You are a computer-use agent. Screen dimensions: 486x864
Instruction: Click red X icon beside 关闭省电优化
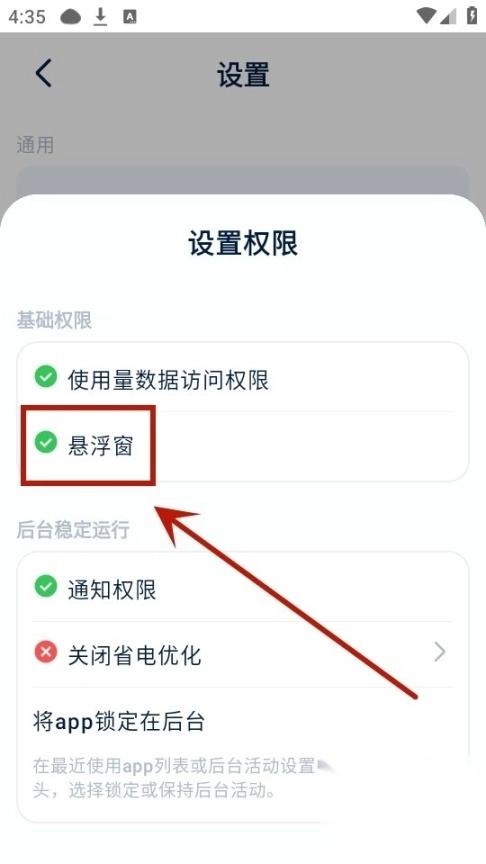[46, 652]
